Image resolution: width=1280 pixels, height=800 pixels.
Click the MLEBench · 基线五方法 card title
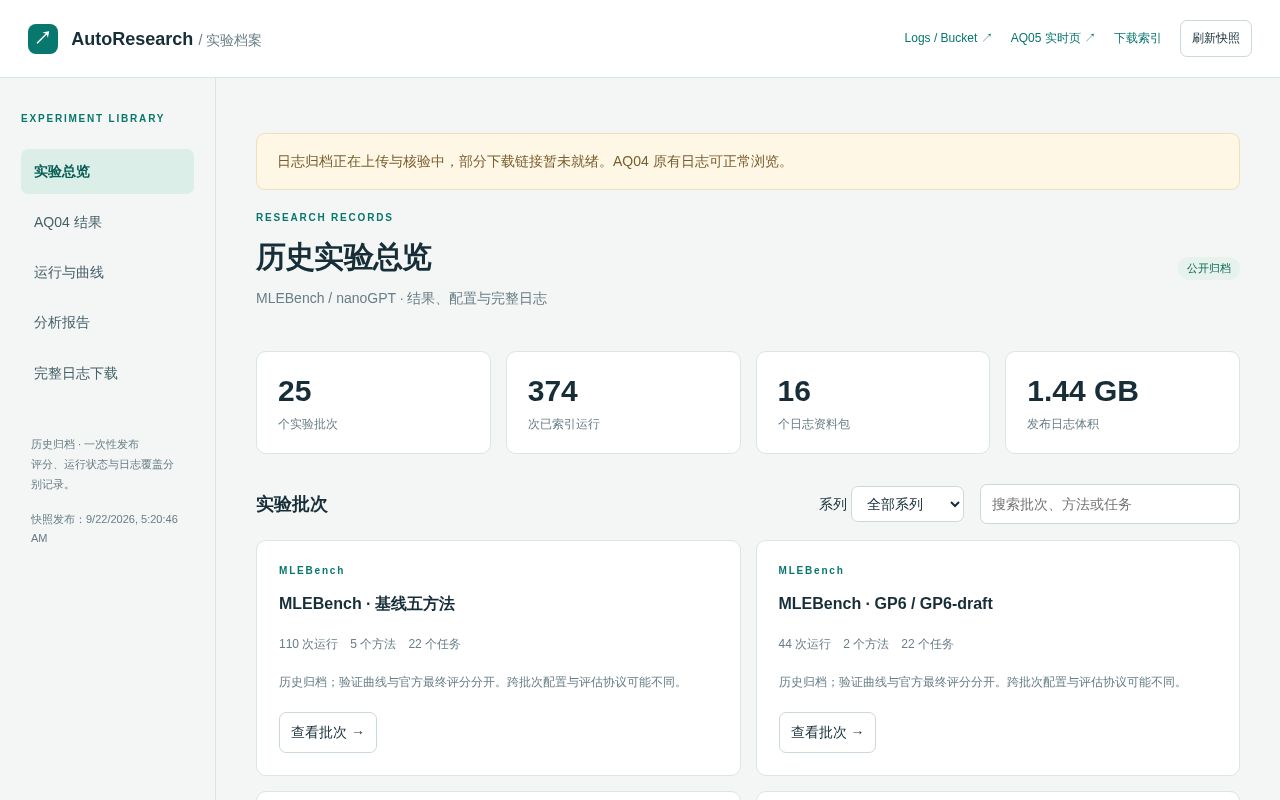pos(367,604)
